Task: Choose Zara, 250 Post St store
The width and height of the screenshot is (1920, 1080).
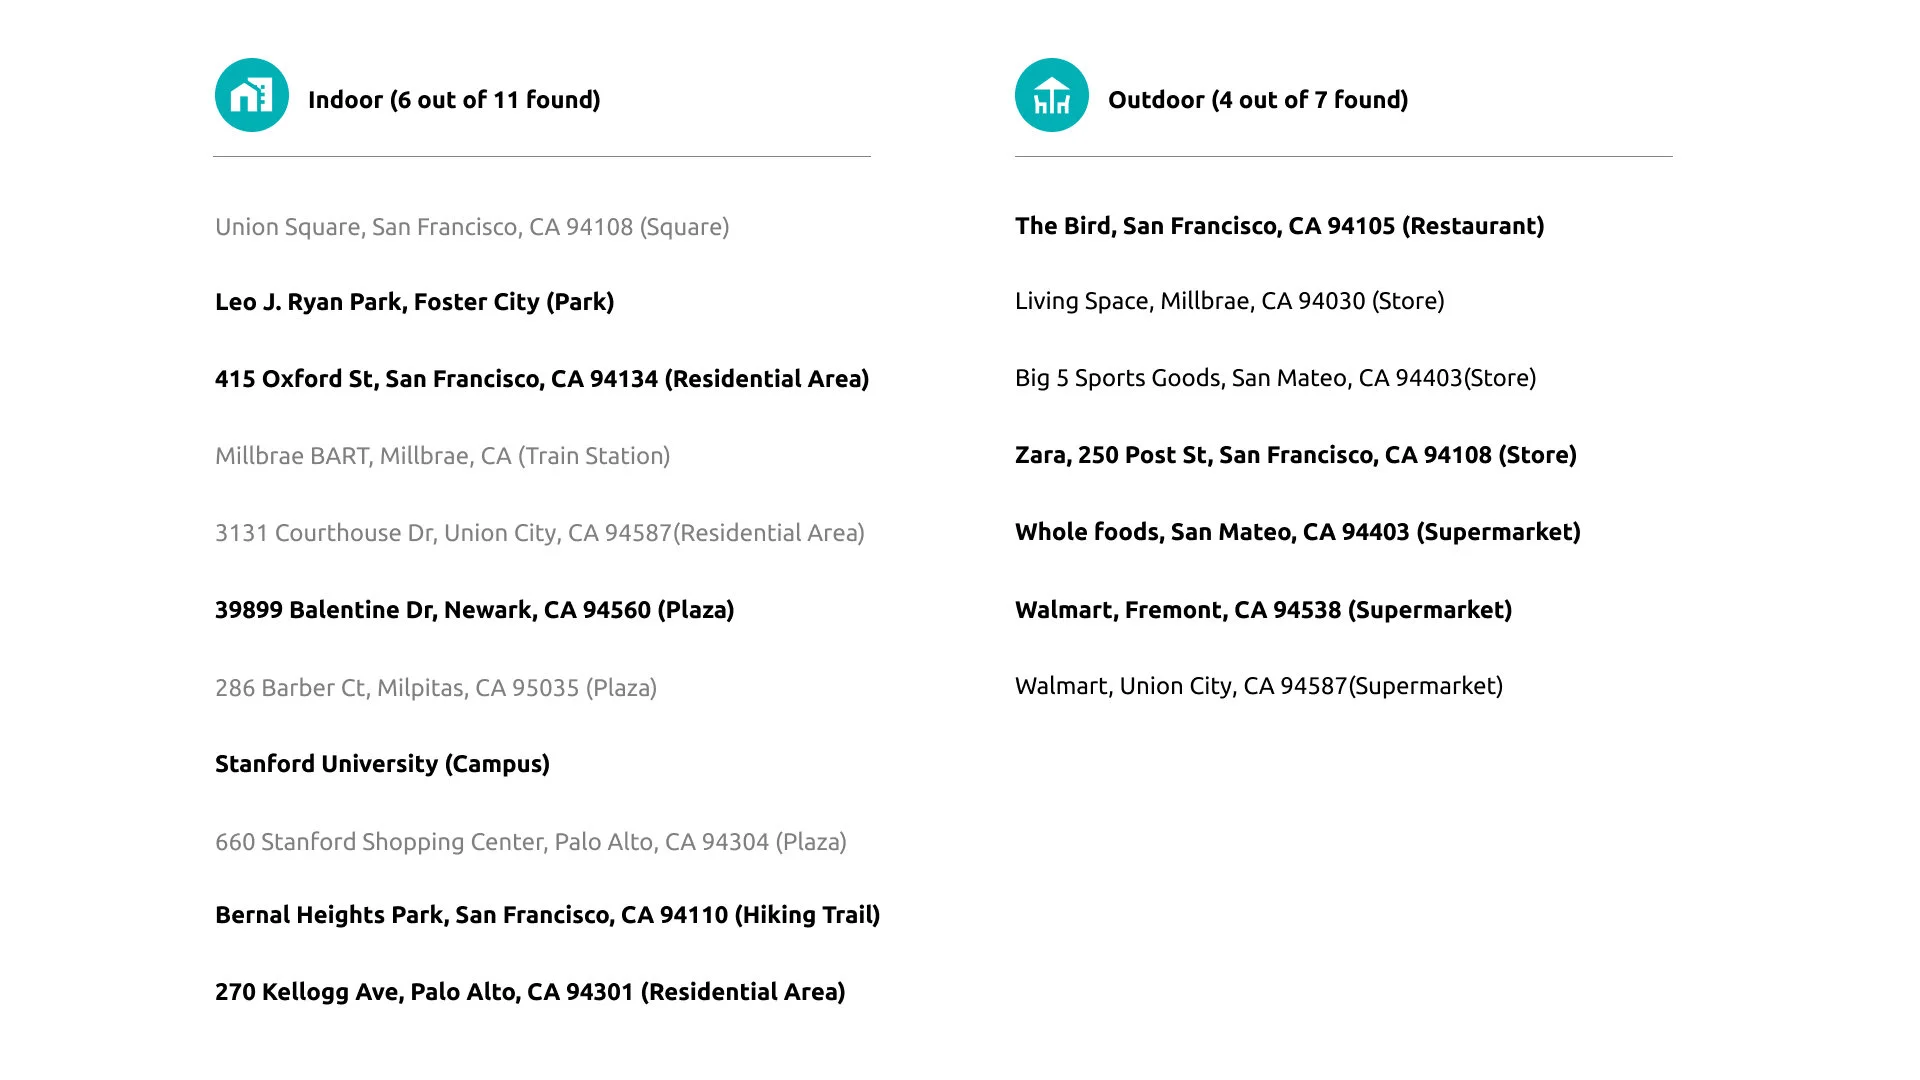Action: pyautogui.click(x=1296, y=455)
